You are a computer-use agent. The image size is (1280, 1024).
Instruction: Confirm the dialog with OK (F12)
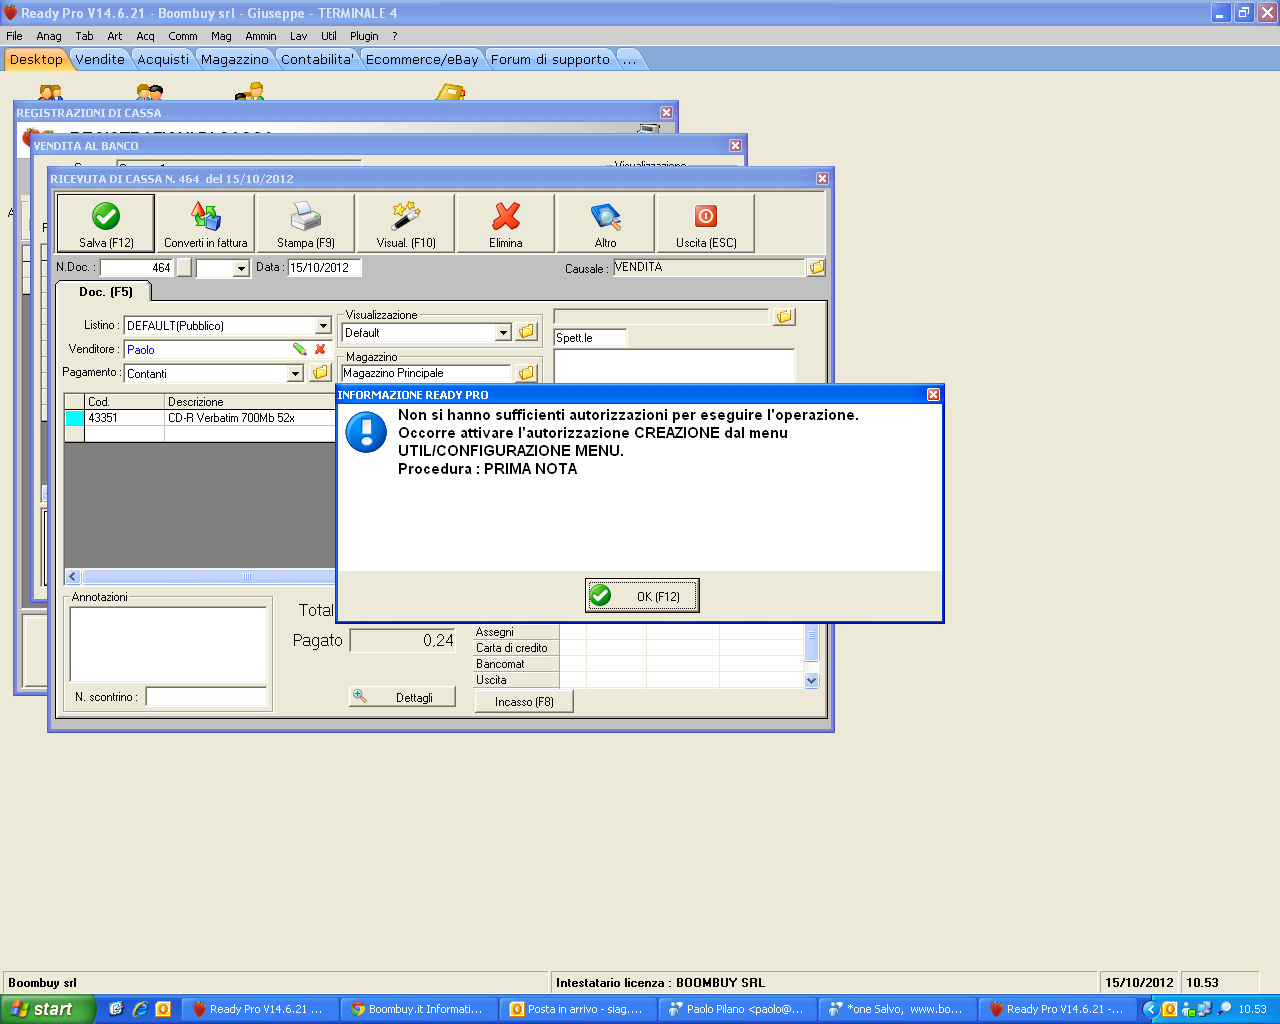coord(642,596)
